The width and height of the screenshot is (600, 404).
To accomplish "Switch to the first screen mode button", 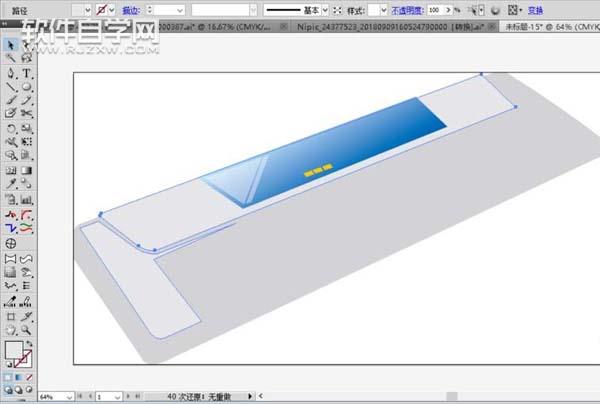I will [x=8, y=390].
